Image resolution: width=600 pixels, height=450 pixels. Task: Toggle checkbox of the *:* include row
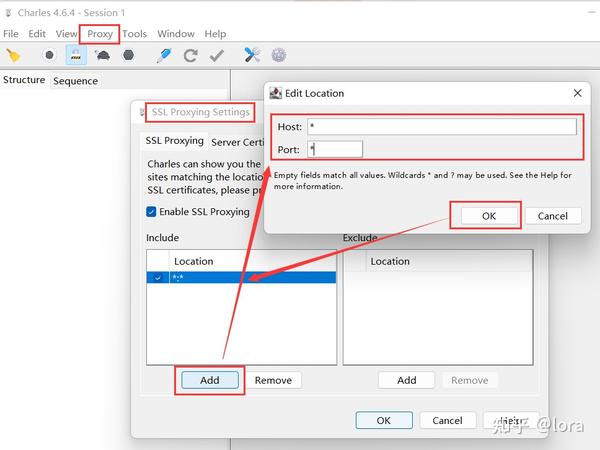coord(158,277)
